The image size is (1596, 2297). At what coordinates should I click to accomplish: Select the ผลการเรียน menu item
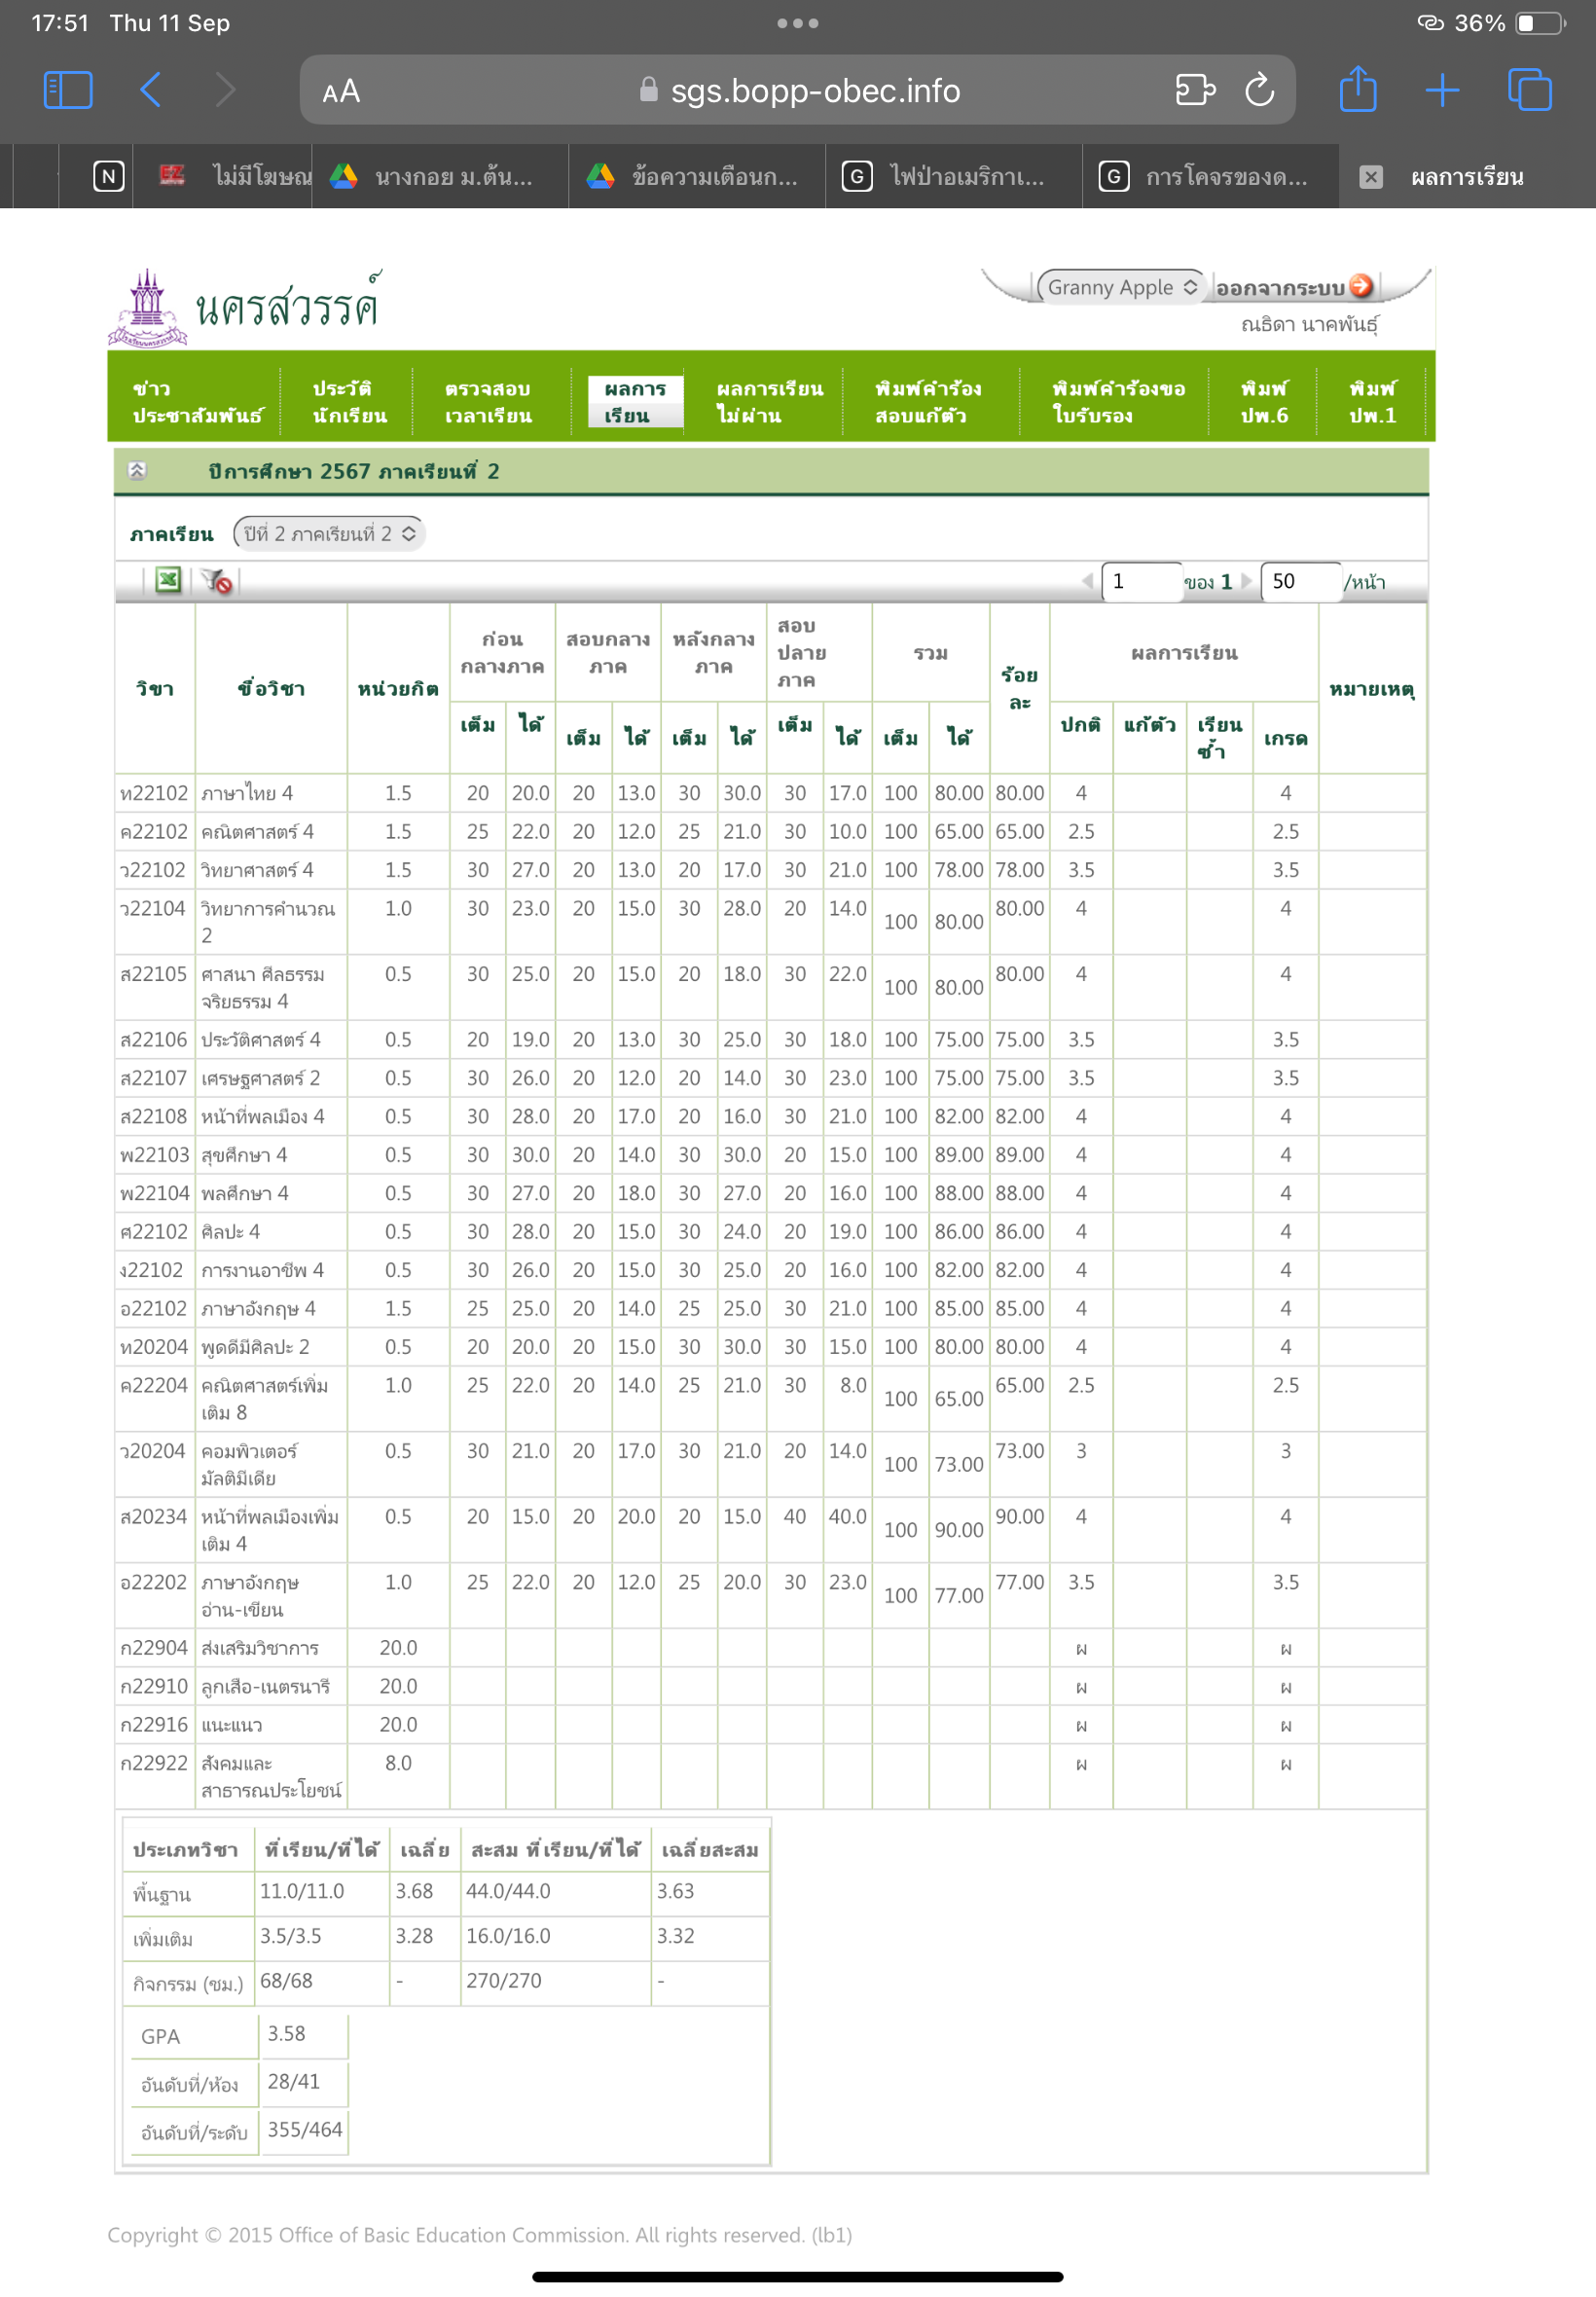[x=635, y=401]
